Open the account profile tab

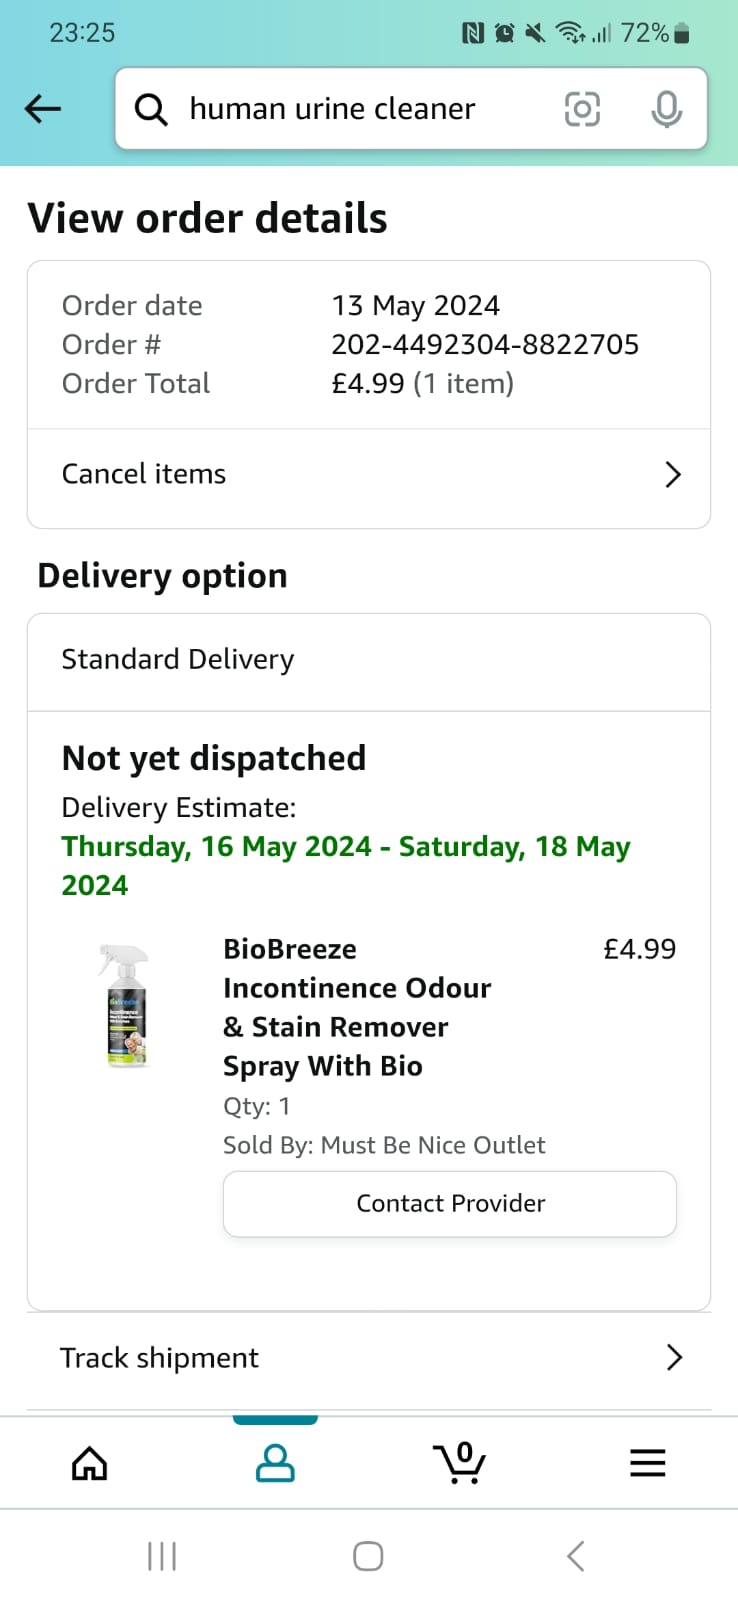pyautogui.click(x=275, y=1463)
